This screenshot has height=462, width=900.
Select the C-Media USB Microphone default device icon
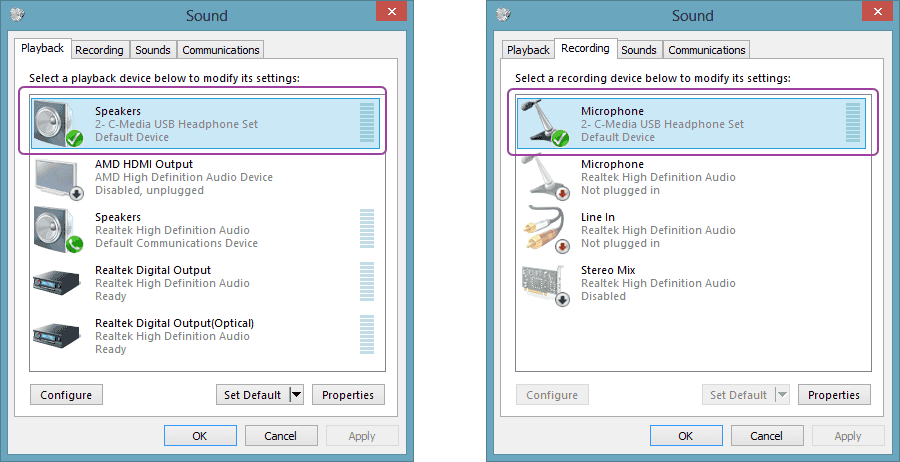[543, 123]
